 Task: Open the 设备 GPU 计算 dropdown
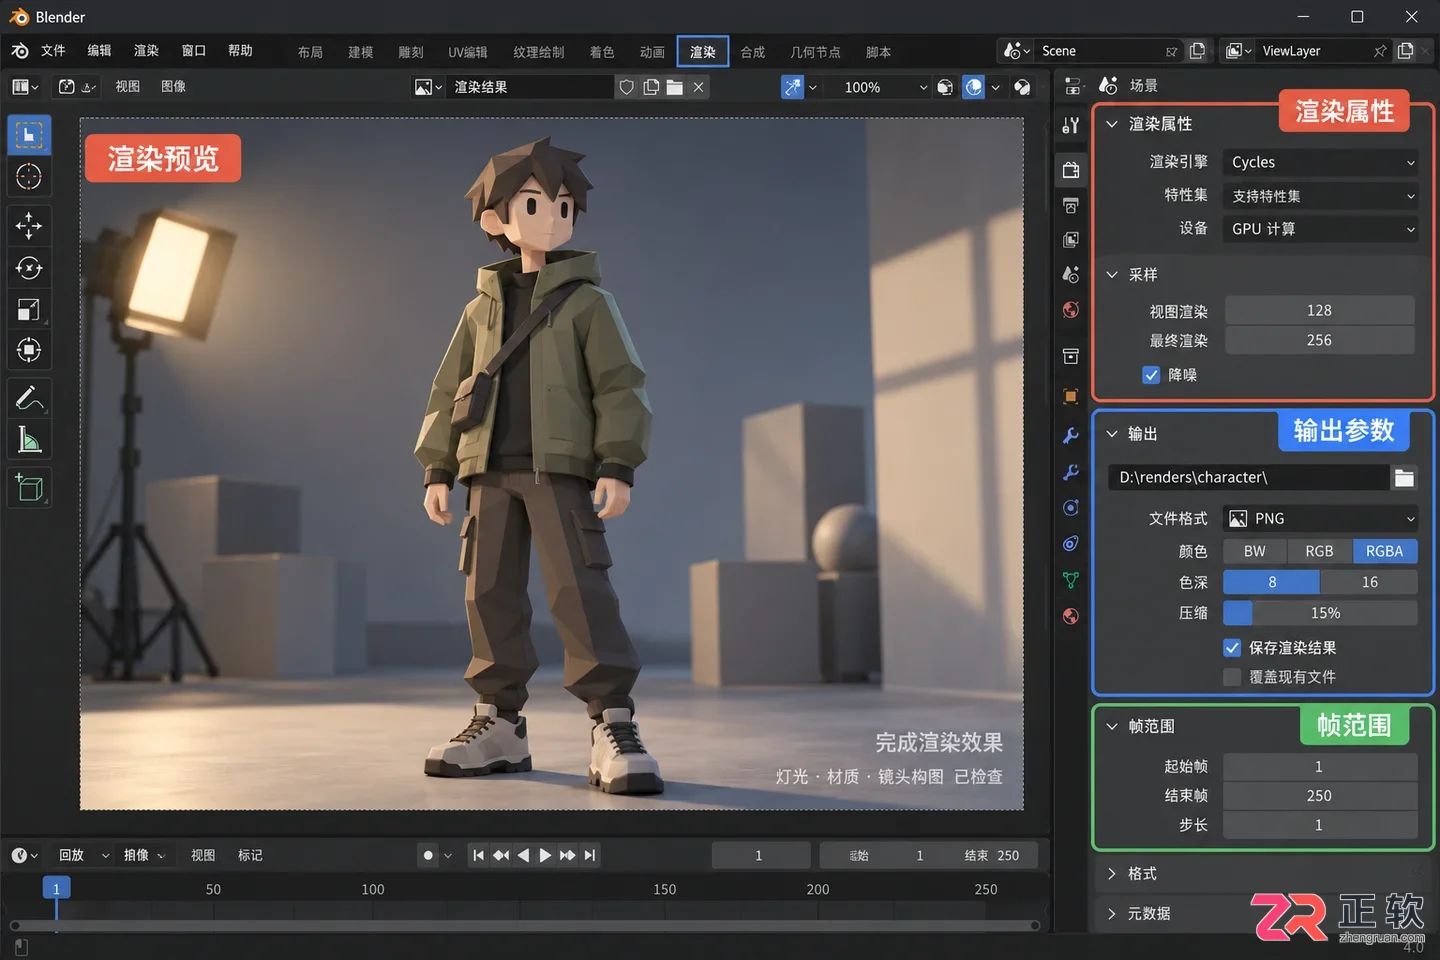tap(1320, 229)
